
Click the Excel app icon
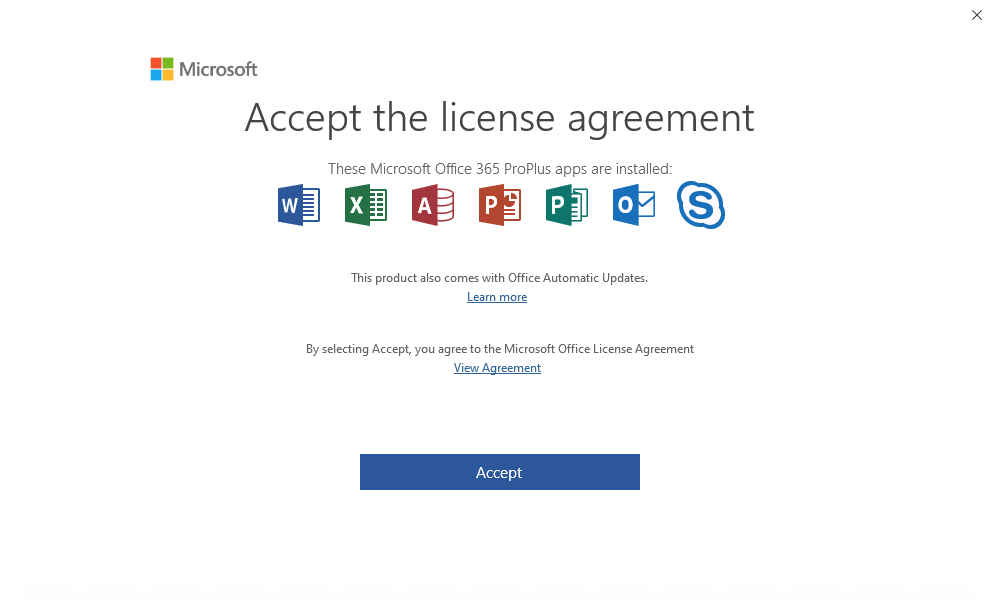pyautogui.click(x=366, y=205)
